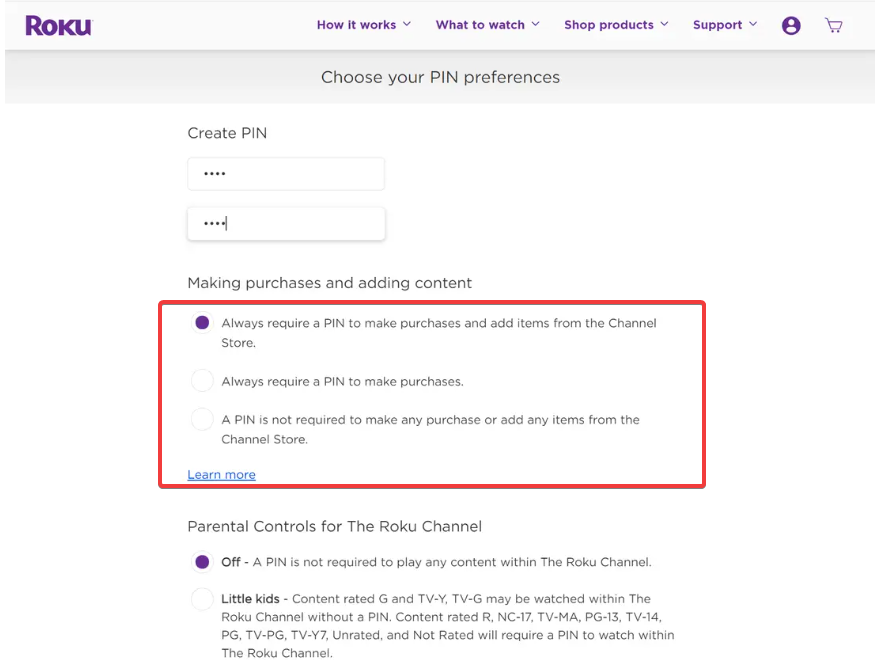Screen dimensions: 878x672
Task: Select PIN for purchases and adding items
Action: [x=202, y=323]
